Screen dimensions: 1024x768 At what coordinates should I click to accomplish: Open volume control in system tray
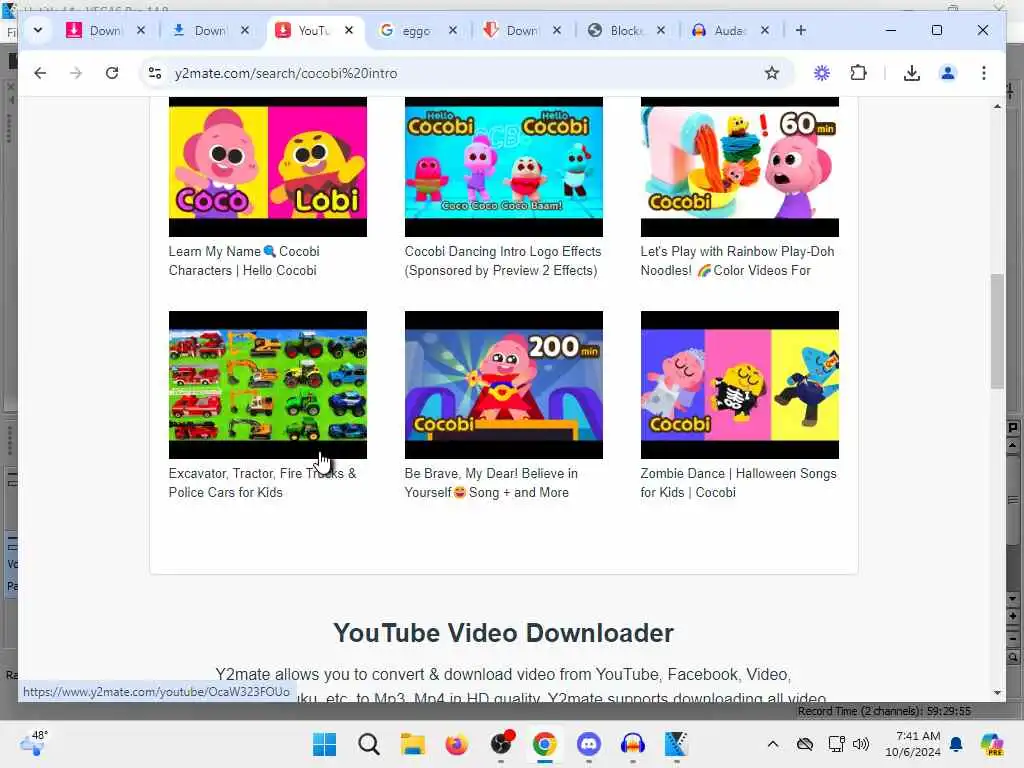pos(861,744)
